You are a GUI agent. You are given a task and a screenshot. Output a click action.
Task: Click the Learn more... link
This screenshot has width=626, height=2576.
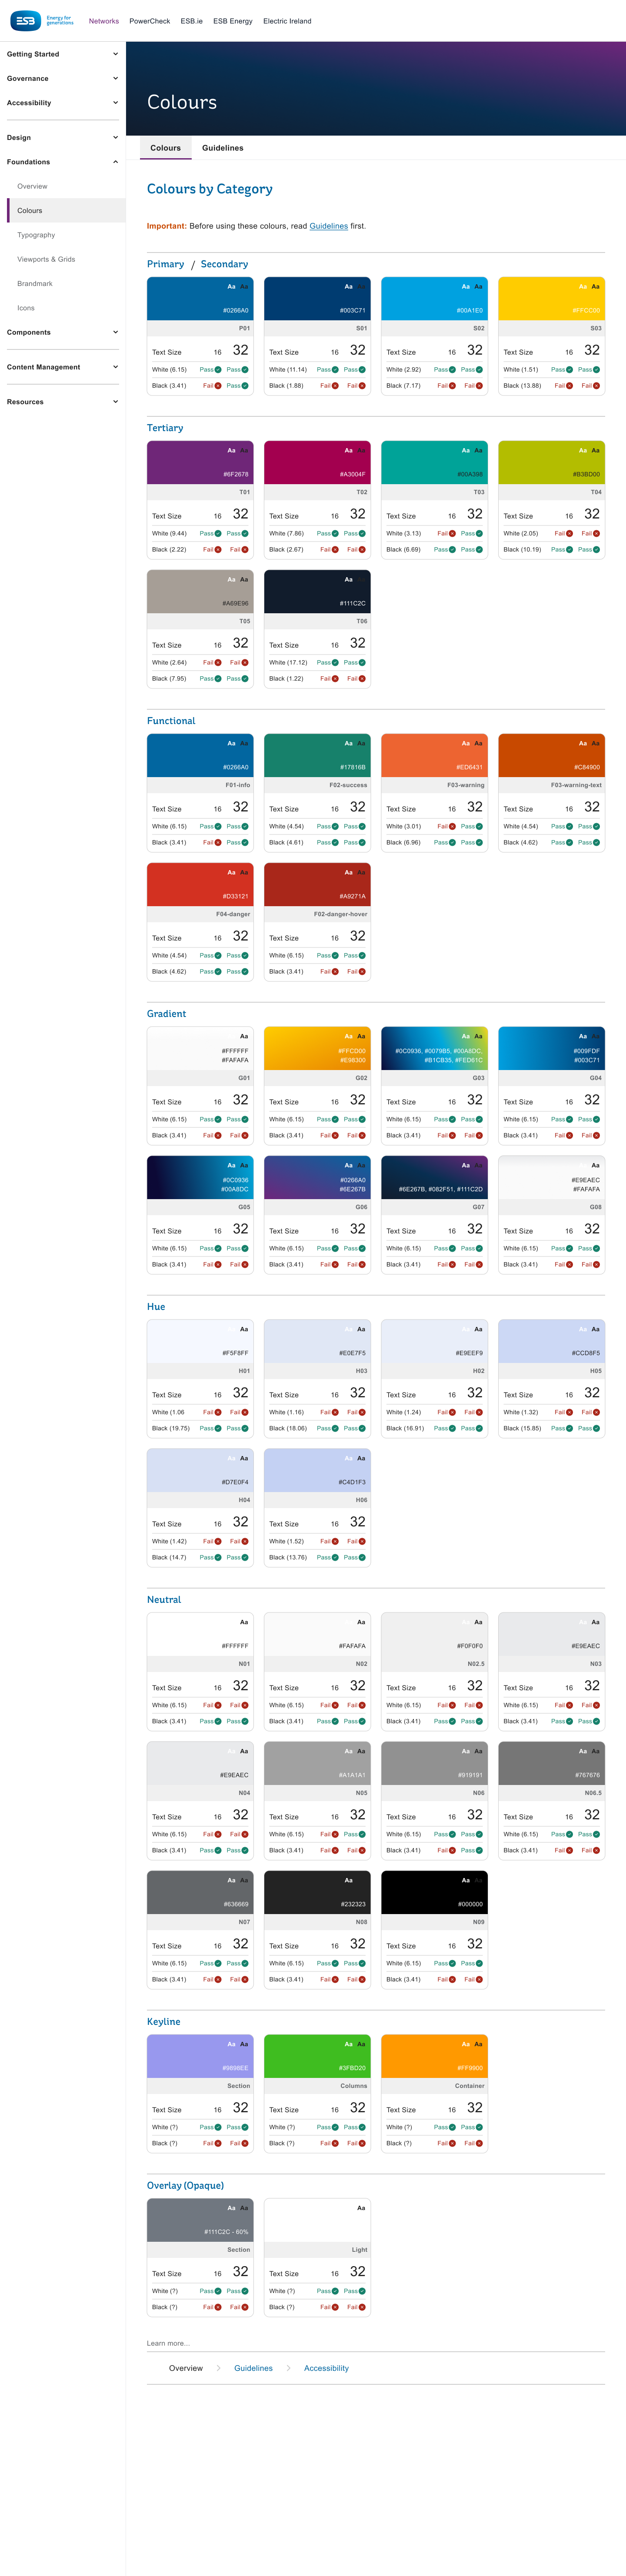click(168, 2343)
